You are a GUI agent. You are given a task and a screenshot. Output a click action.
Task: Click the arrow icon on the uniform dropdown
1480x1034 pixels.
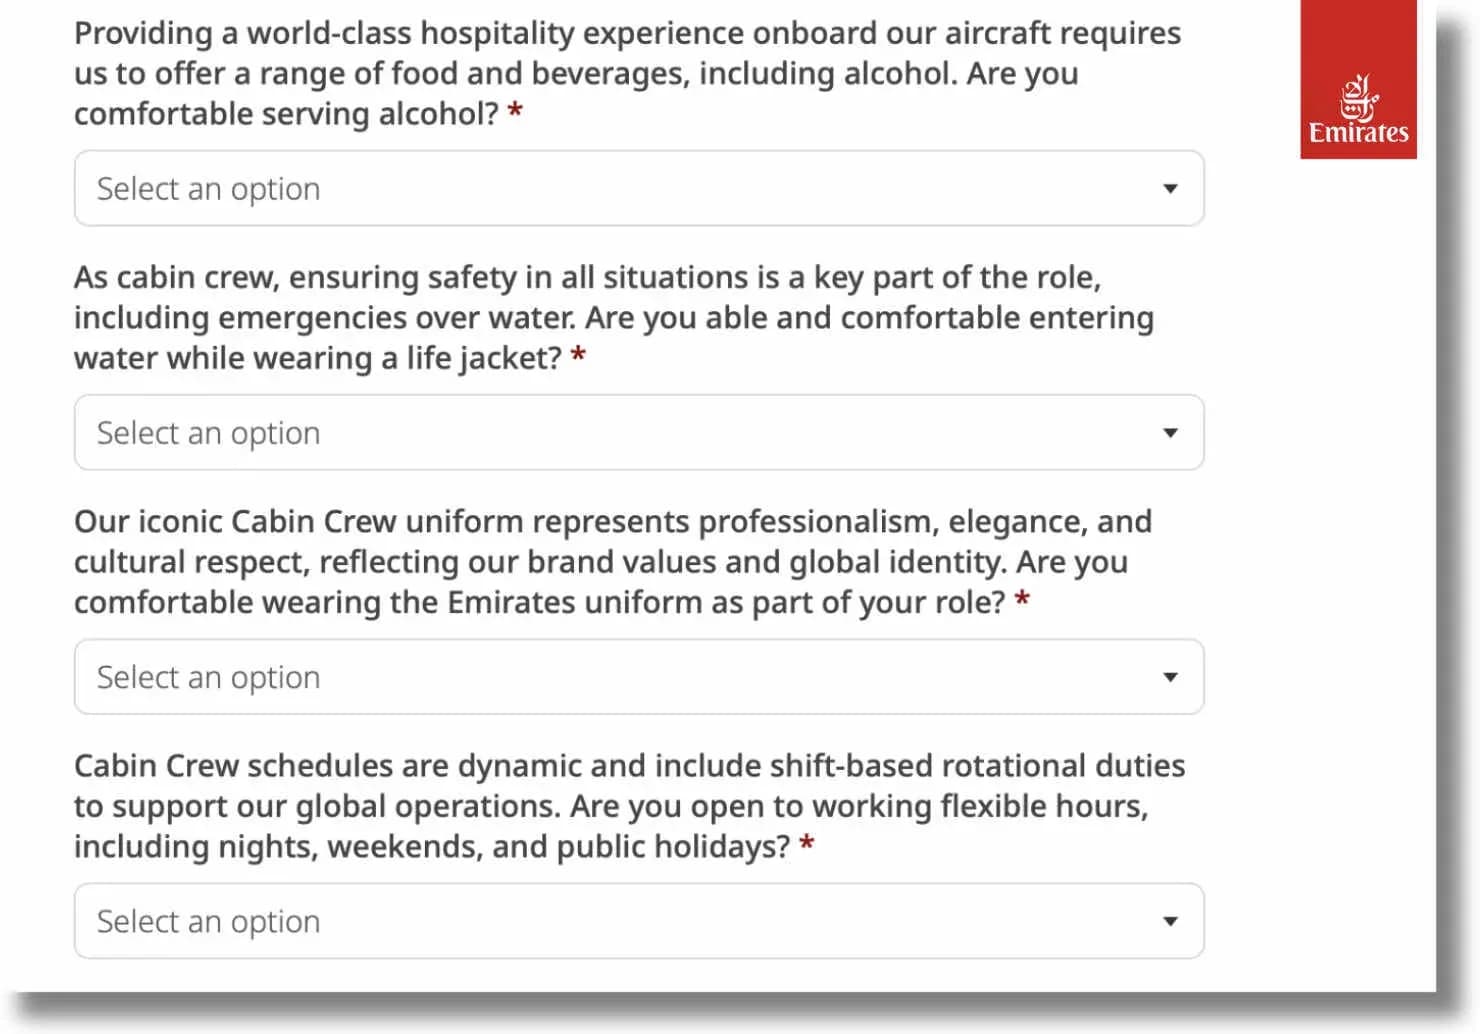click(x=1169, y=677)
